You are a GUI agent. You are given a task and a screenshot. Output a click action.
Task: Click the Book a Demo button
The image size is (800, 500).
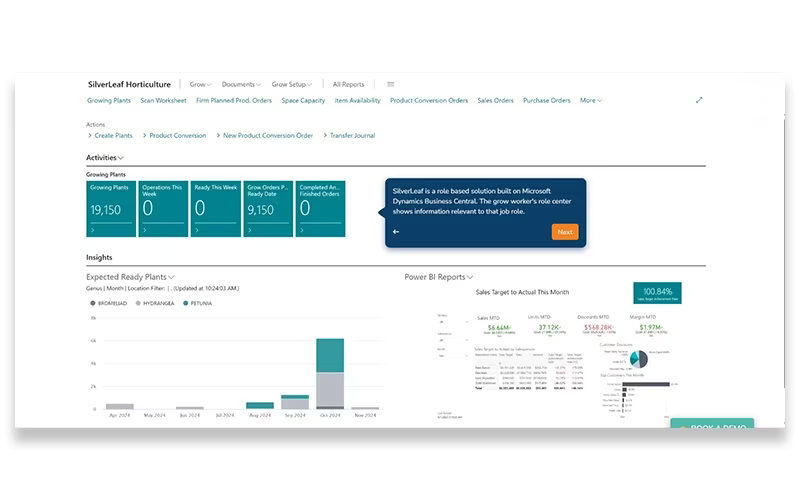pyautogui.click(x=712, y=424)
